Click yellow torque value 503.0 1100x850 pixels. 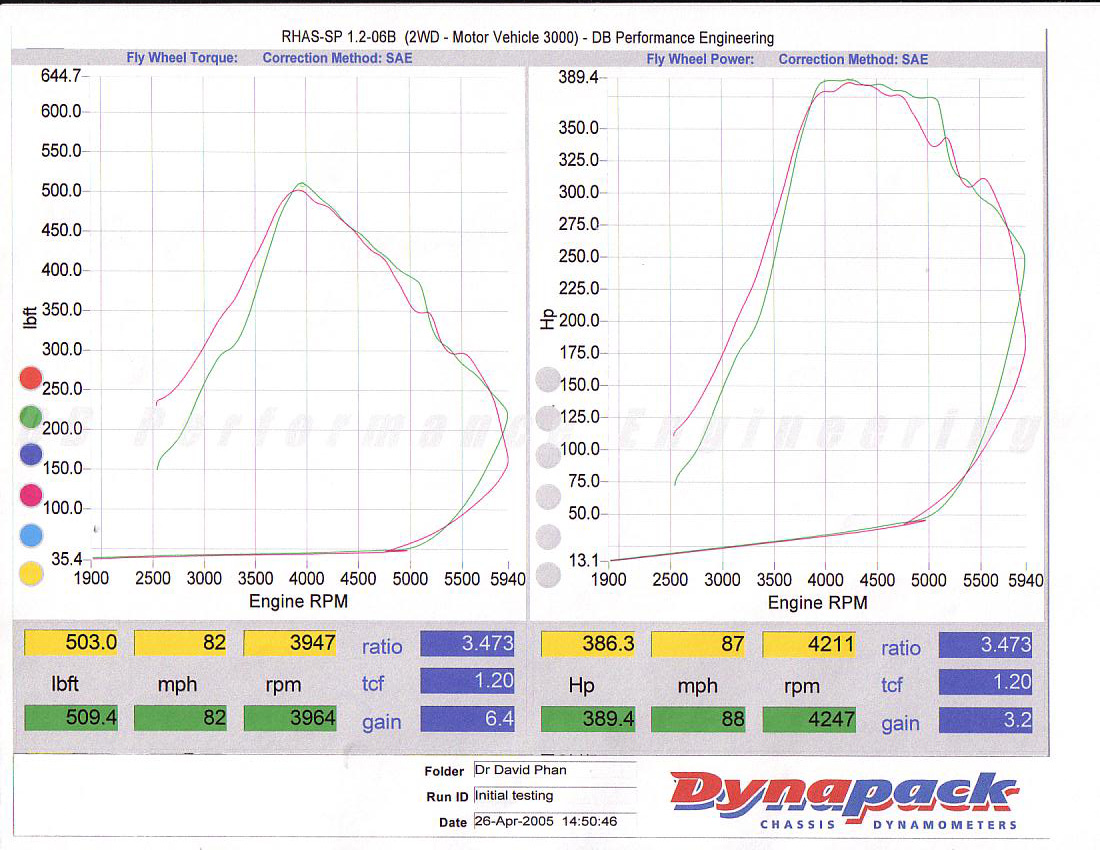coord(71,642)
